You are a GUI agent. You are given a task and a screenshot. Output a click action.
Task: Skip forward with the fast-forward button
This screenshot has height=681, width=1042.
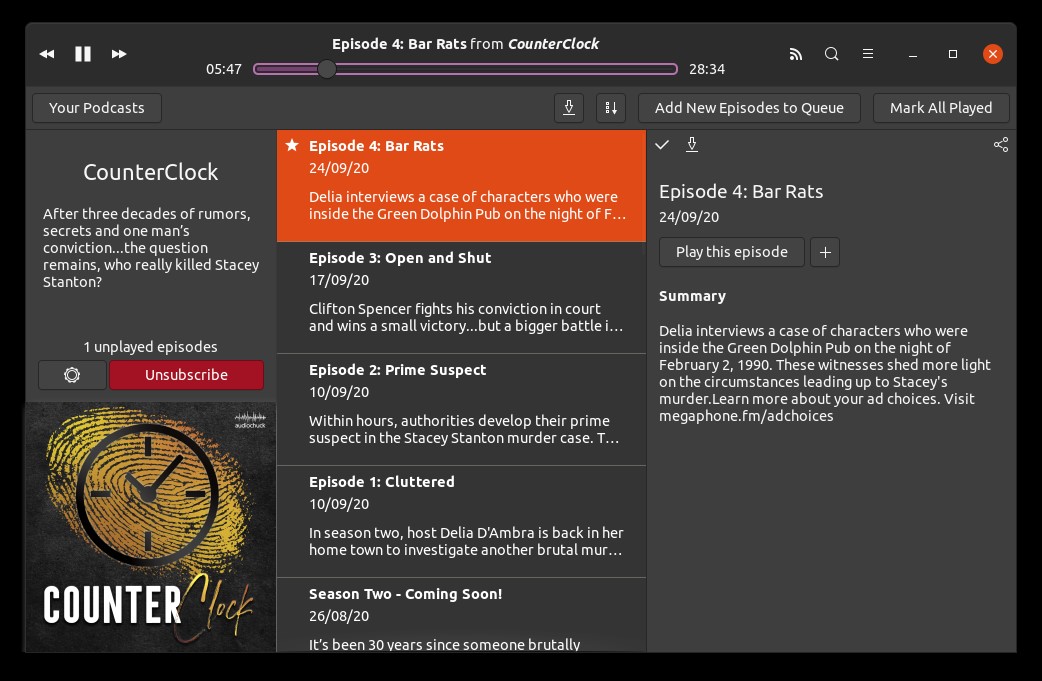[x=119, y=54]
